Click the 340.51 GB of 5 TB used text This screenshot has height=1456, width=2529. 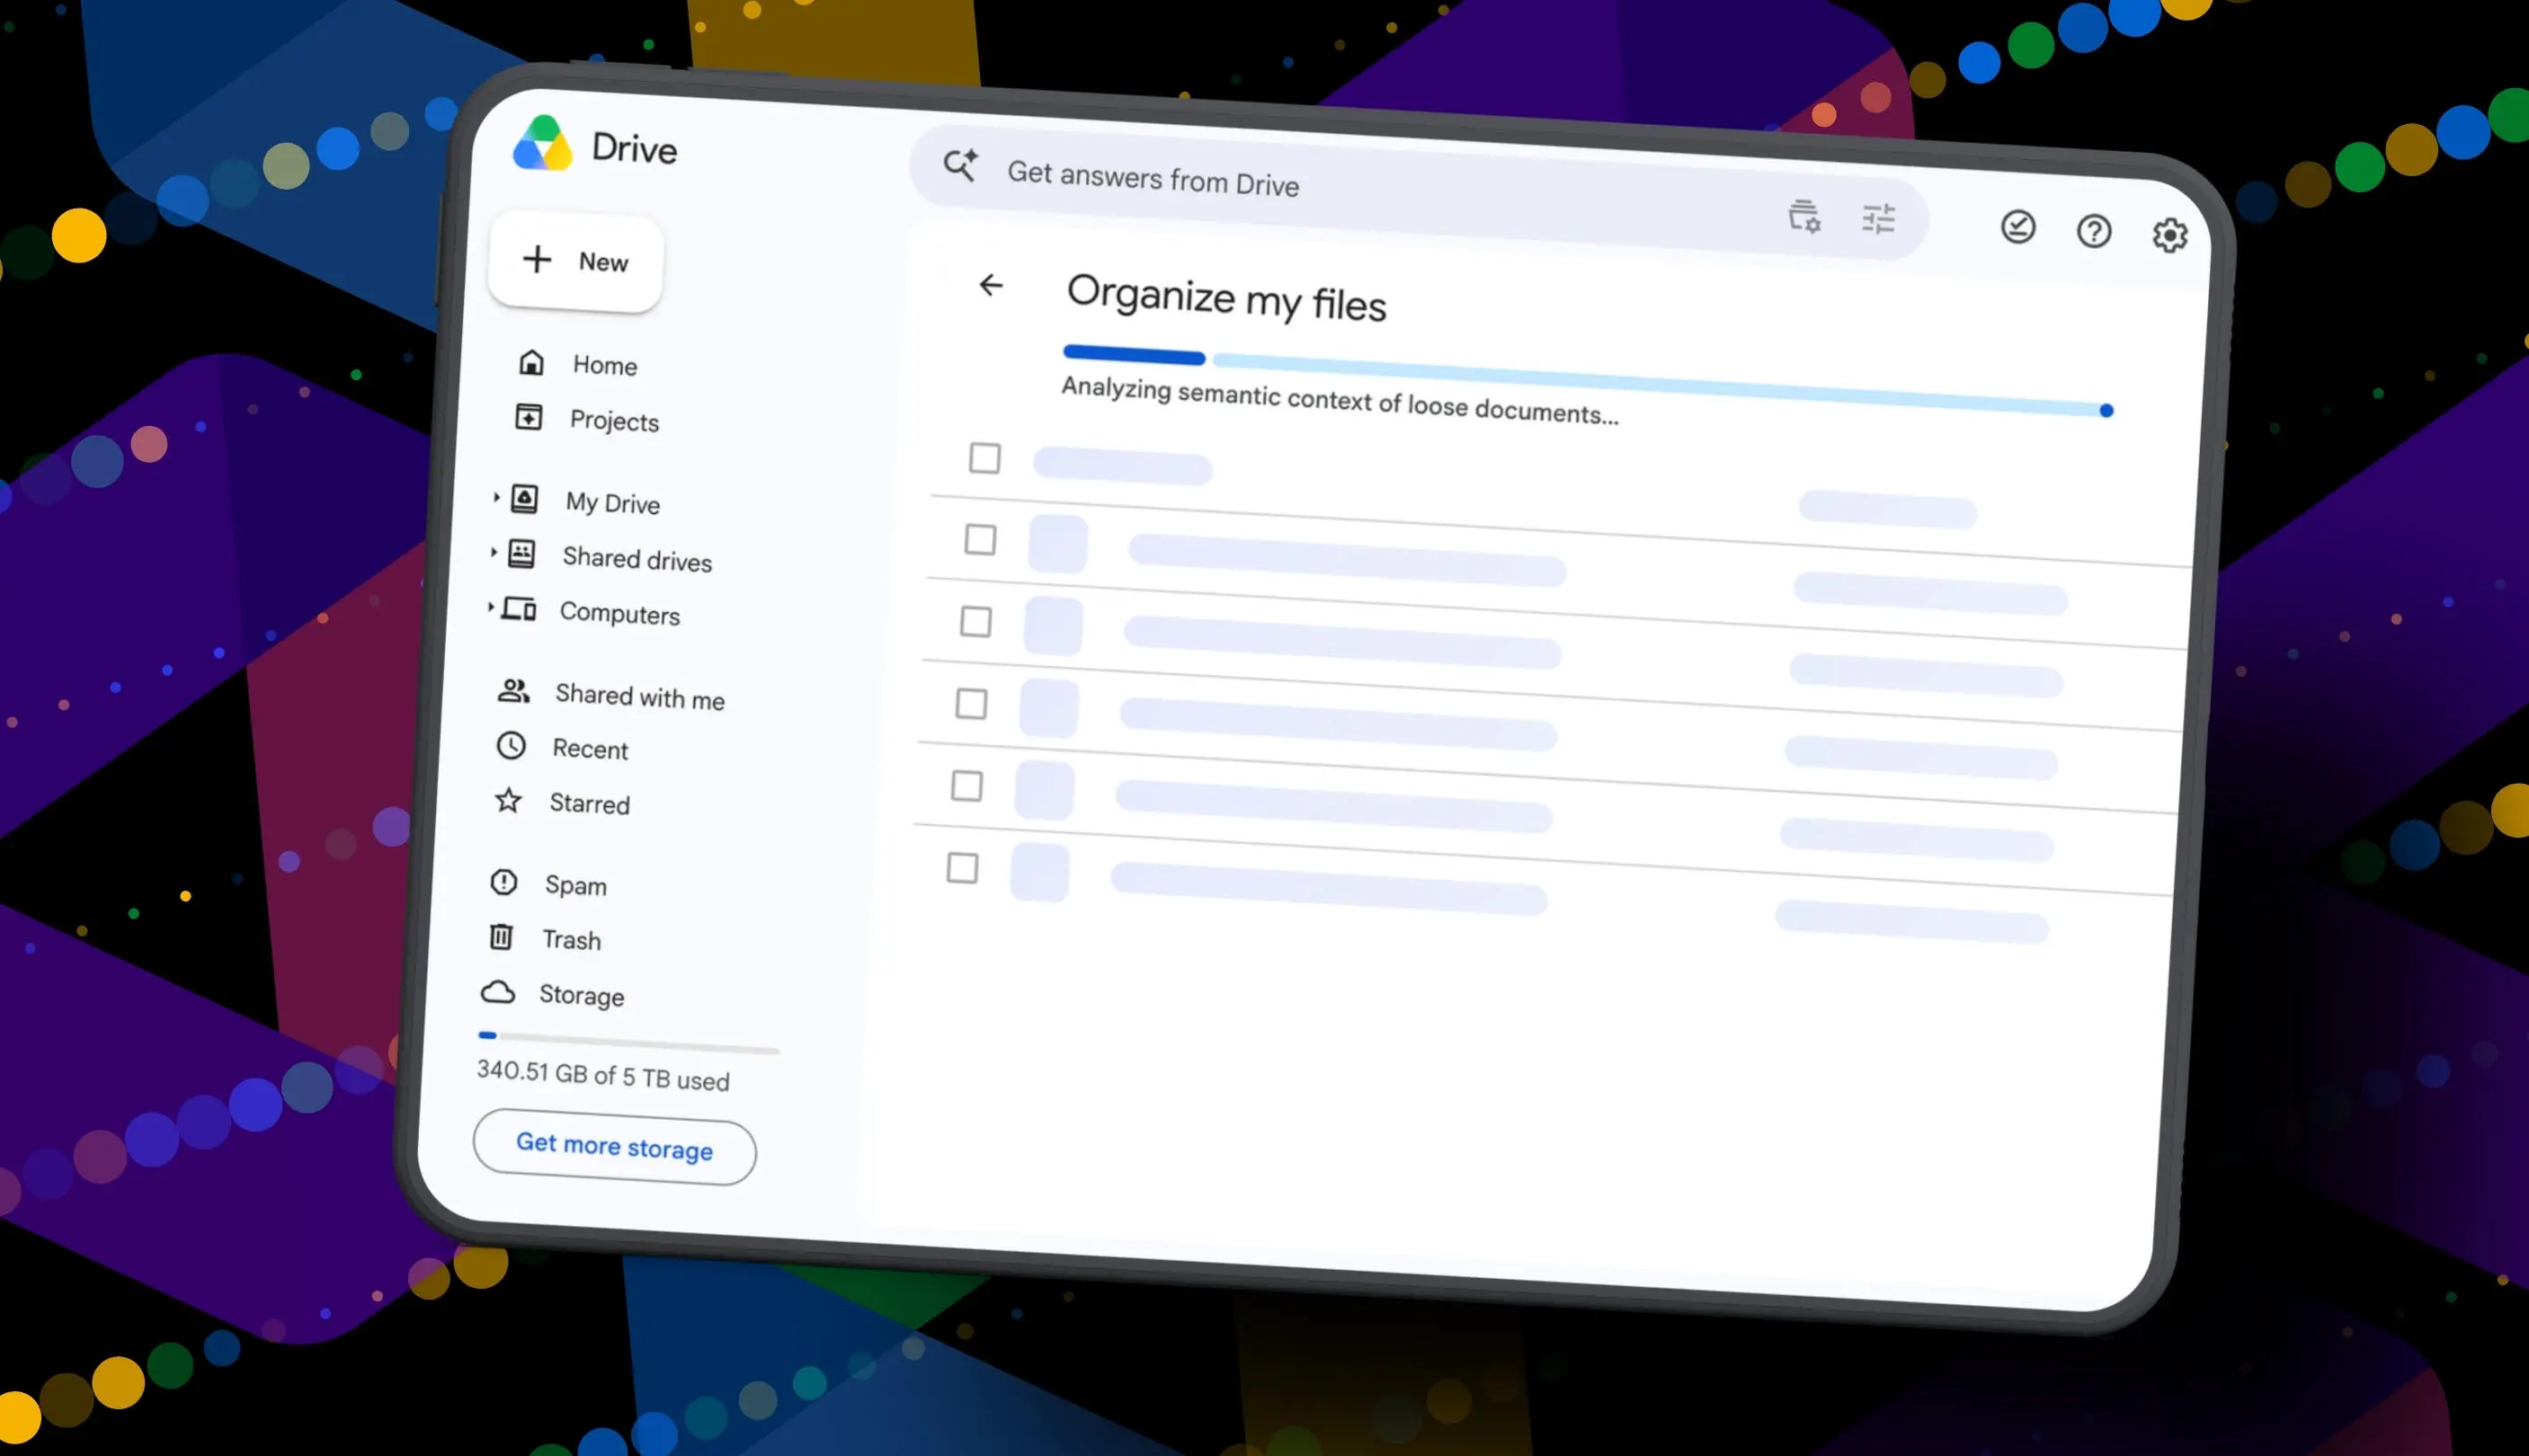[603, 1075]
